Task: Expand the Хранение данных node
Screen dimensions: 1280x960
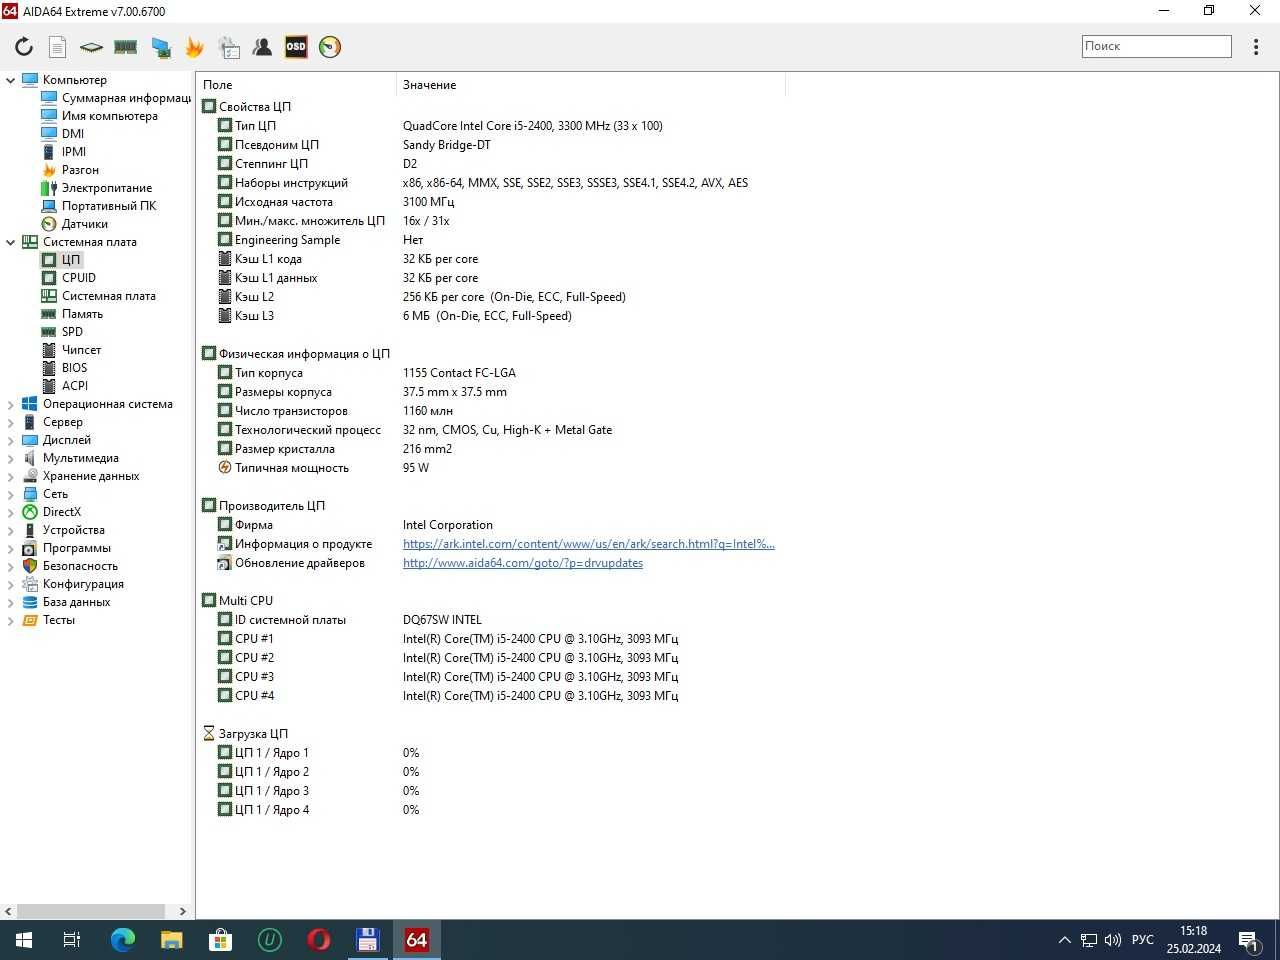Action: [11, 476]
